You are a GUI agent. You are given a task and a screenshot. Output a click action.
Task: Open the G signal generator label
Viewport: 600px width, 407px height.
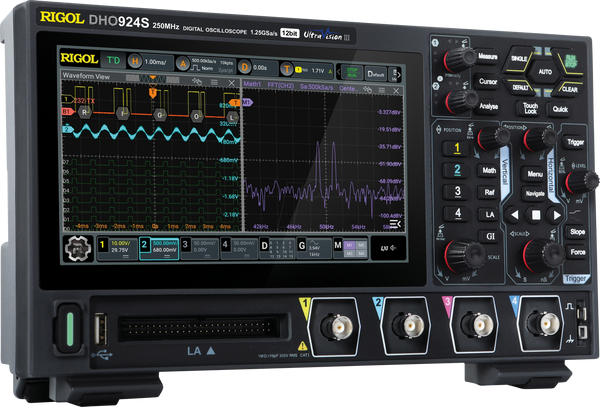click(x=314, y=249)
